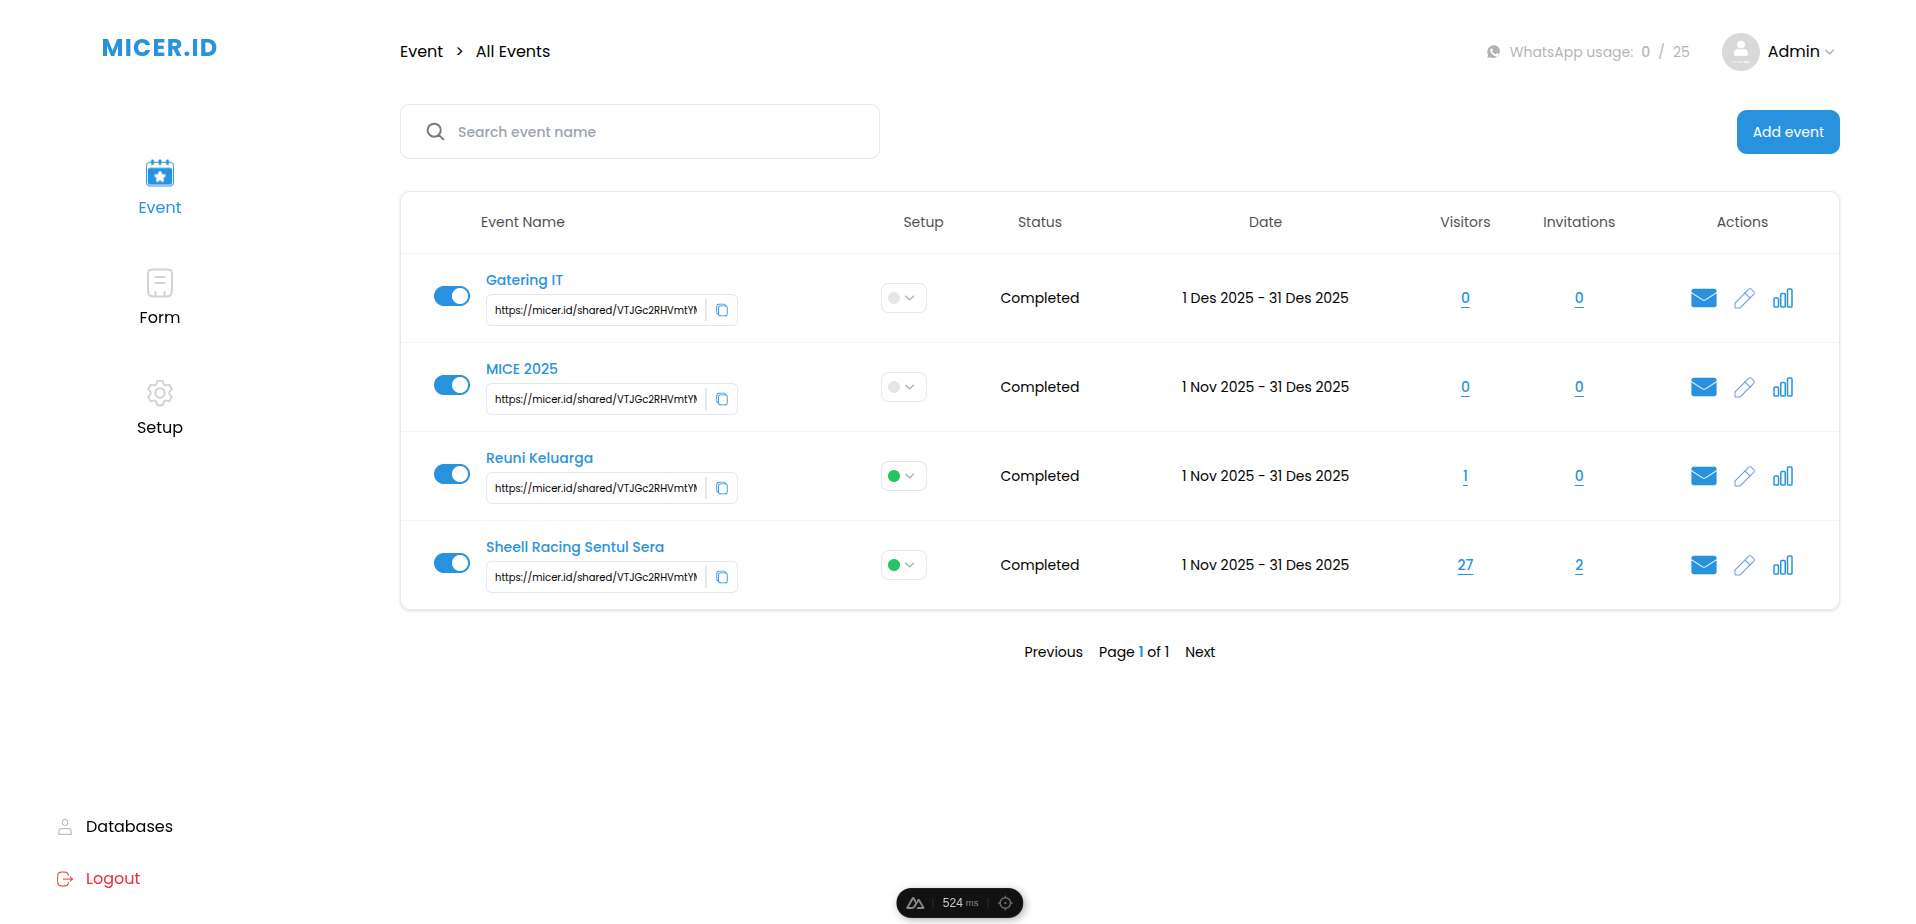The image size is (1916, 924).
Task: Click the Search event name field
Action: click(x=640, y=132)
